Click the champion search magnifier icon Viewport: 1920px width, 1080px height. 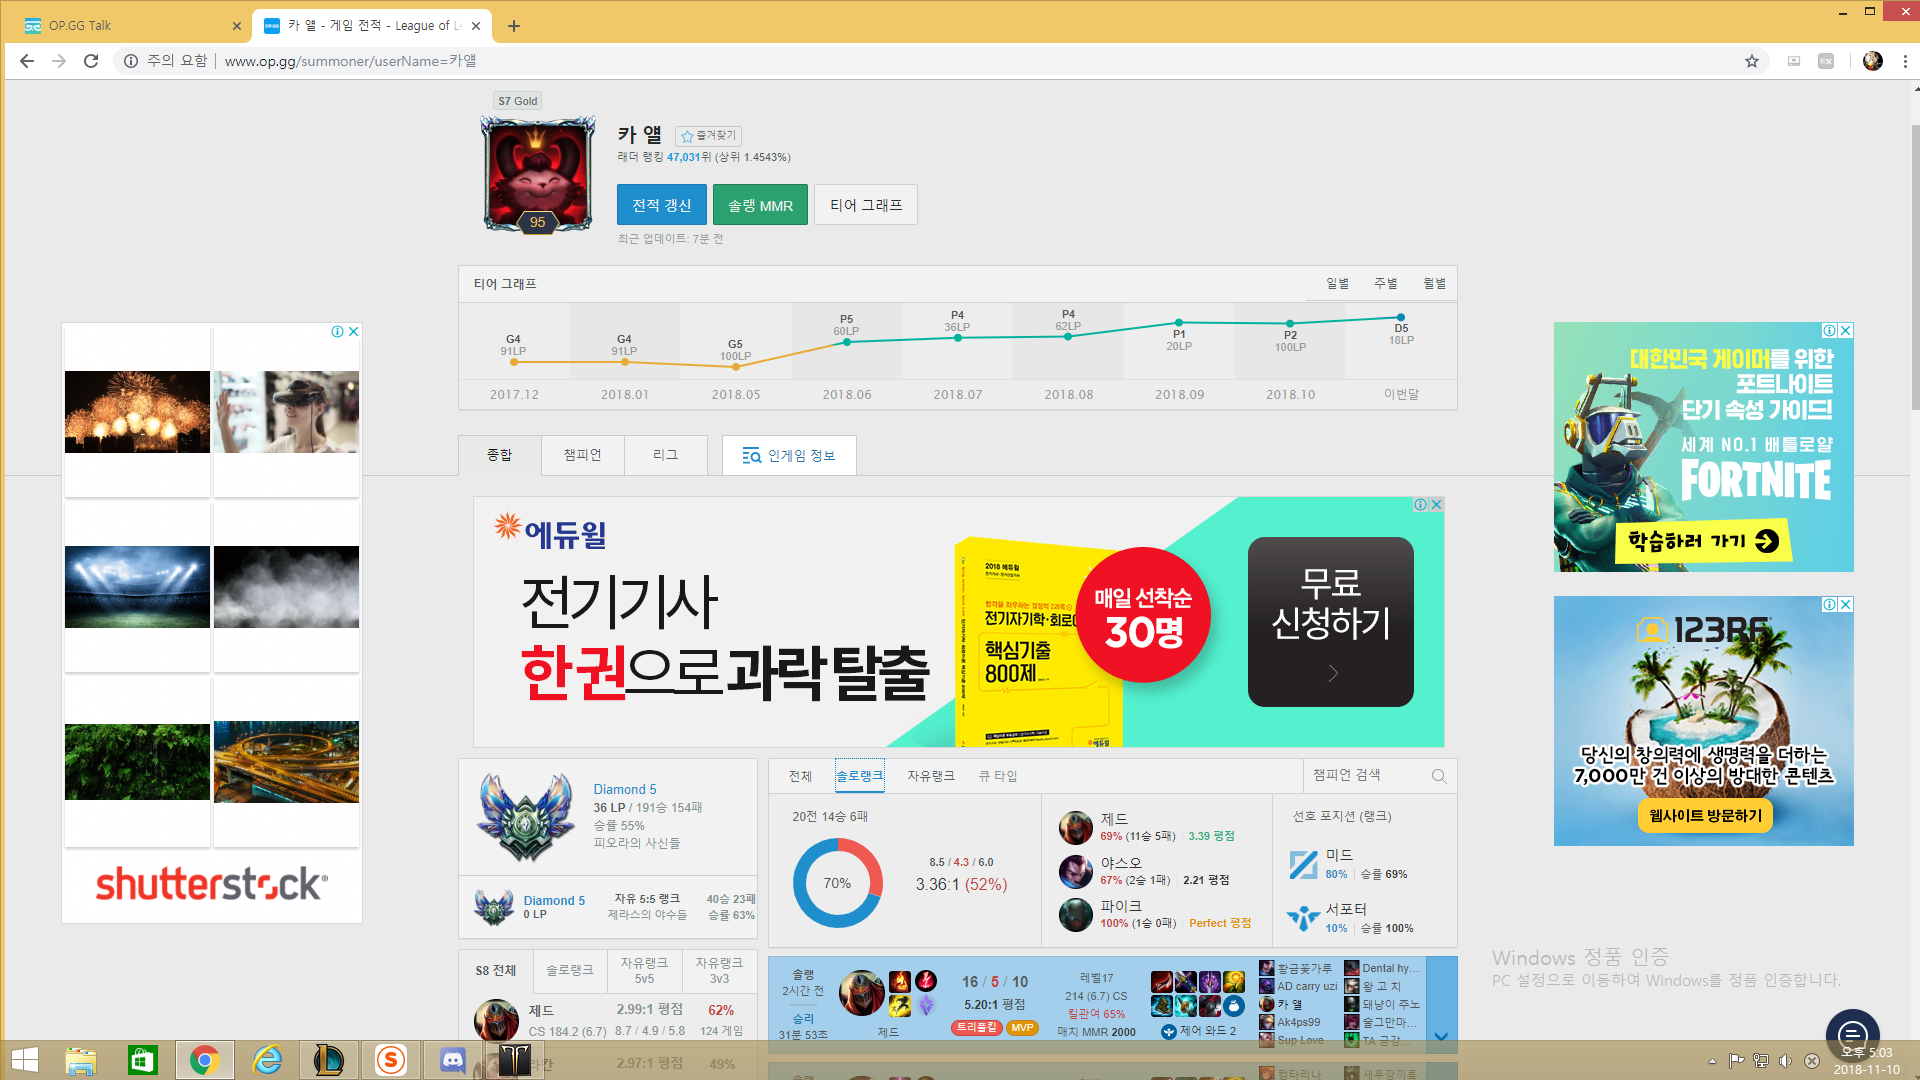[1438, 776]
